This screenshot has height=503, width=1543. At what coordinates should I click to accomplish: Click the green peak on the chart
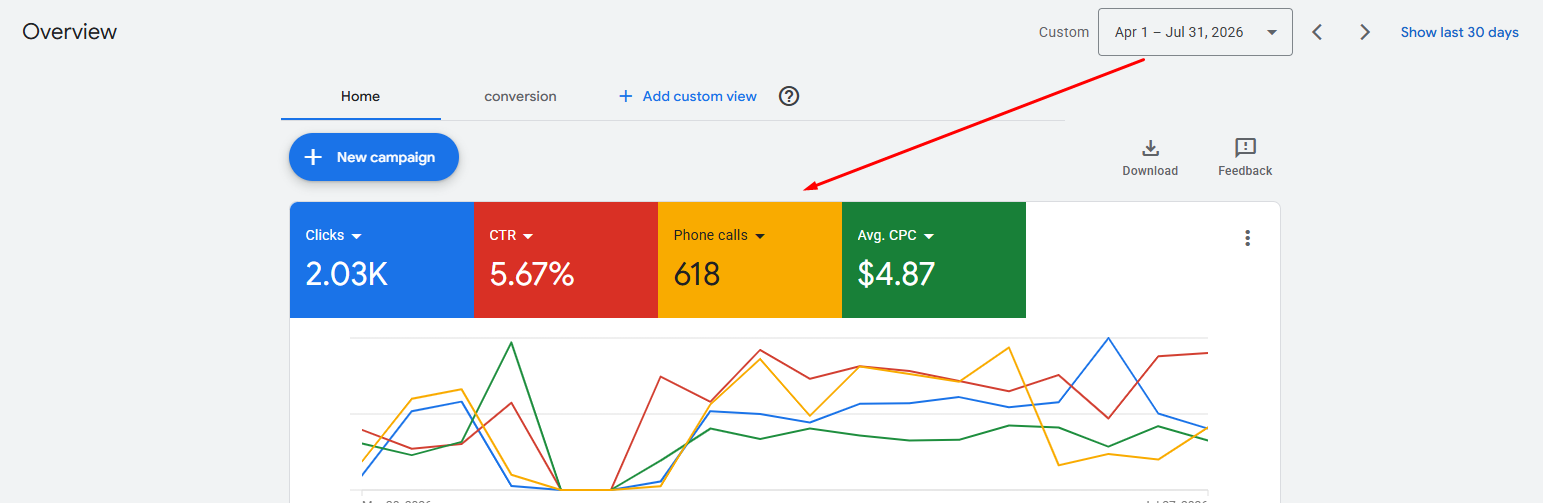(511, 343)
